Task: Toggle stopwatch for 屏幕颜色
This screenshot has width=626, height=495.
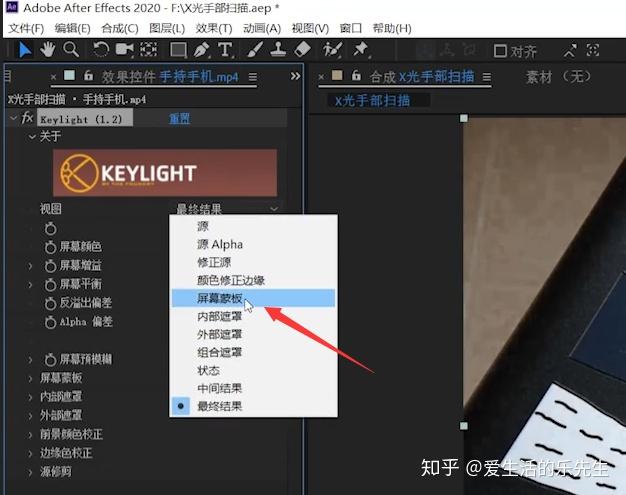Action: (x=50, y=247)
